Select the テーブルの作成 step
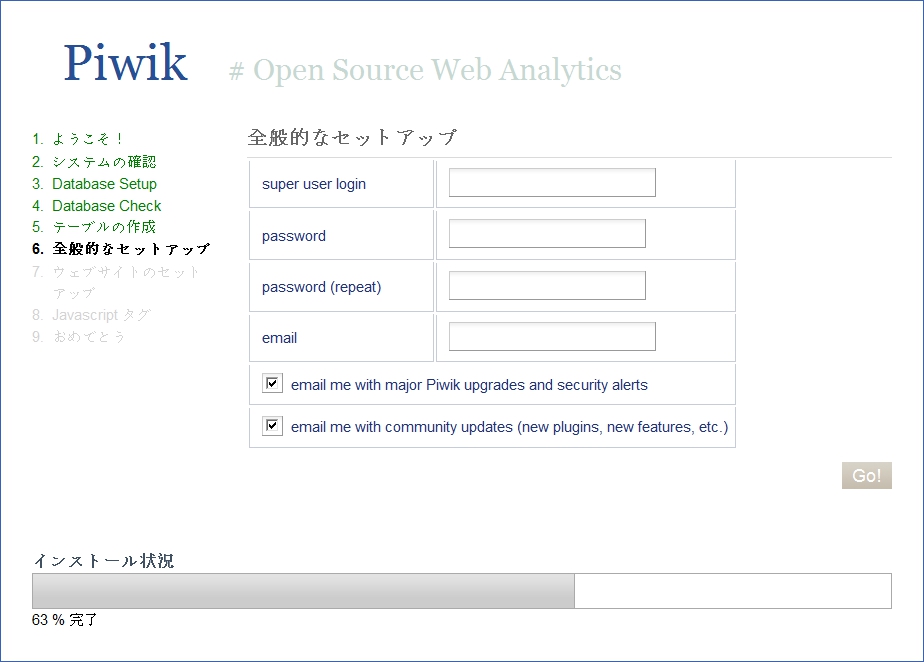This screenshot has width=924, height=662. pyautogui.click(x=97, y=228)
